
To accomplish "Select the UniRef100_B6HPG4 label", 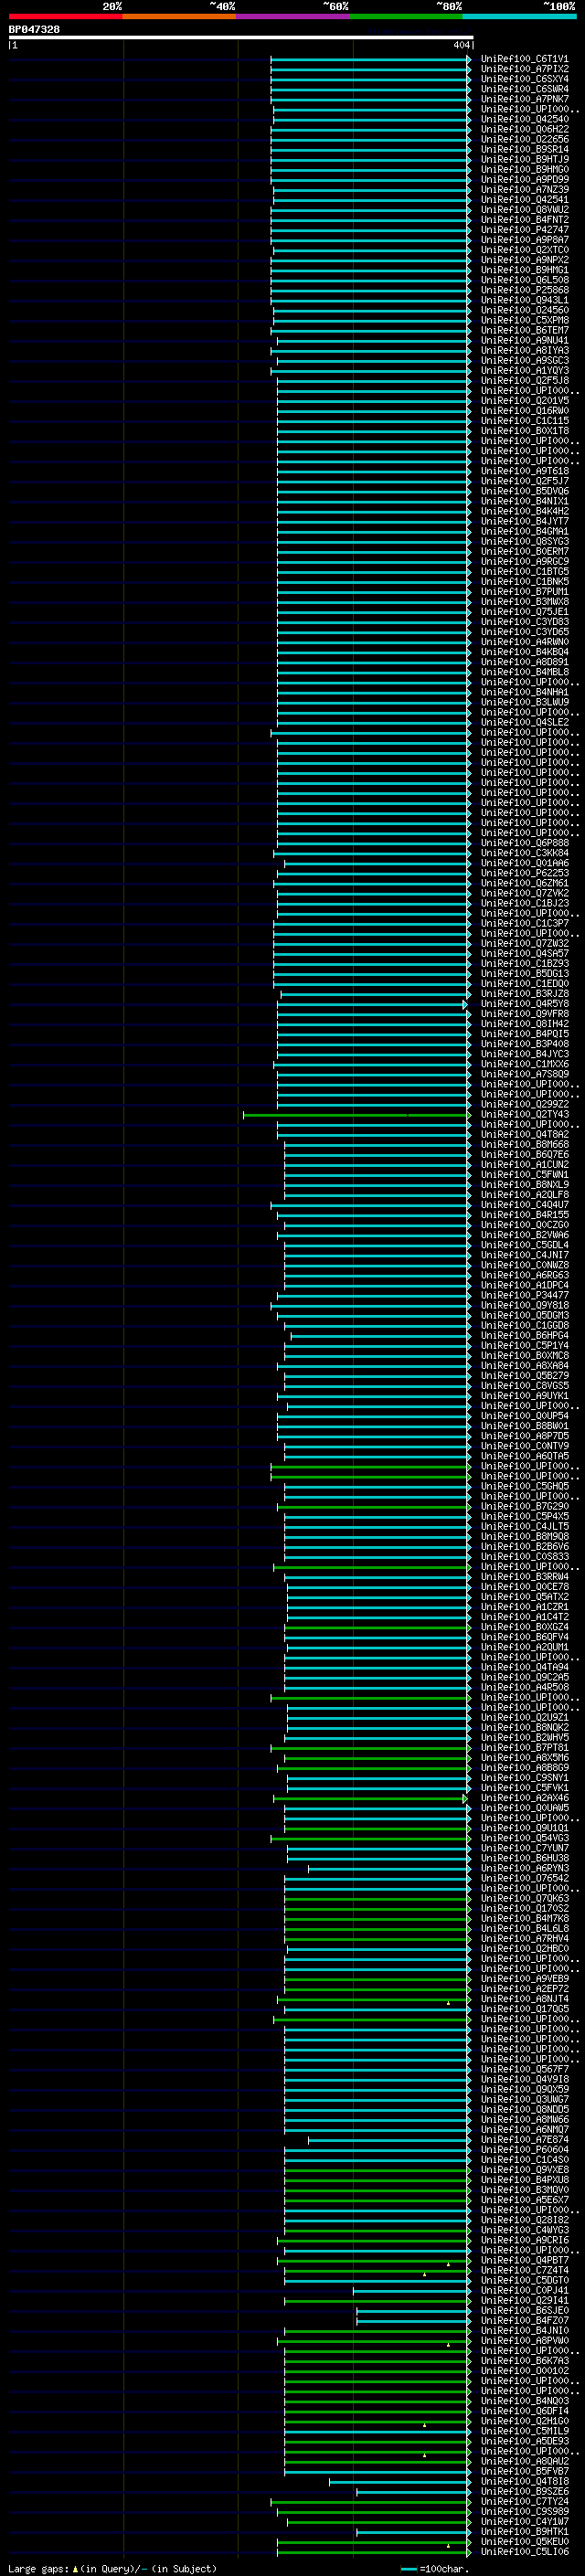I will (x=525, y=1336).
